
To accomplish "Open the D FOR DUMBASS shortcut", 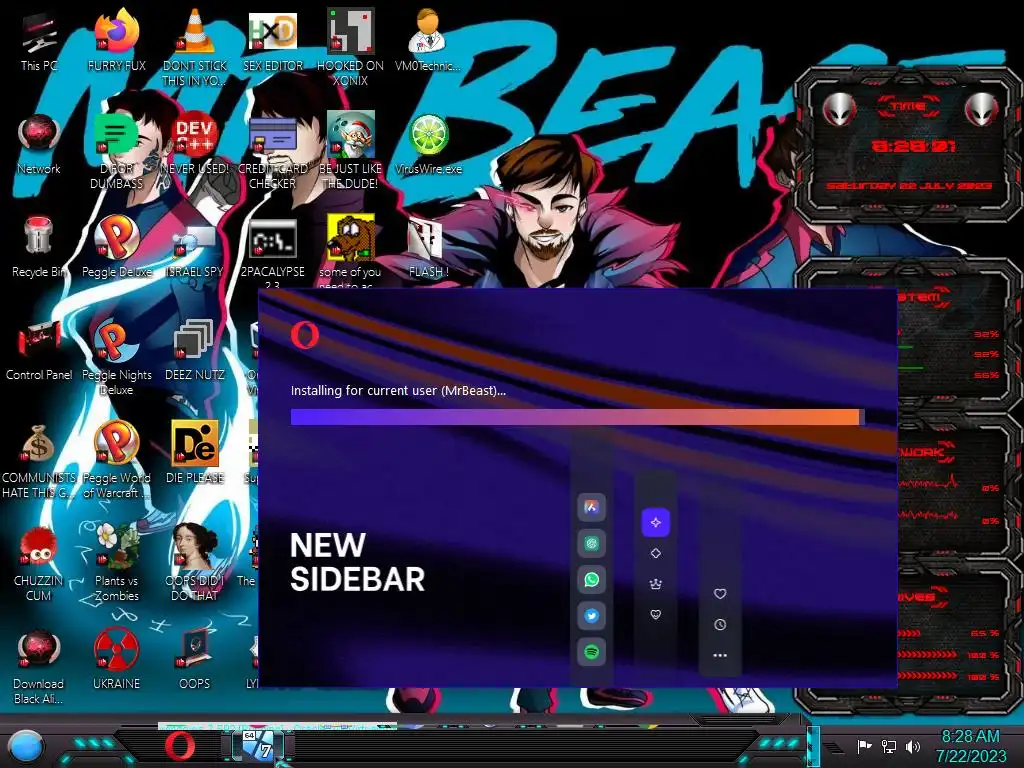I will 116,150.
